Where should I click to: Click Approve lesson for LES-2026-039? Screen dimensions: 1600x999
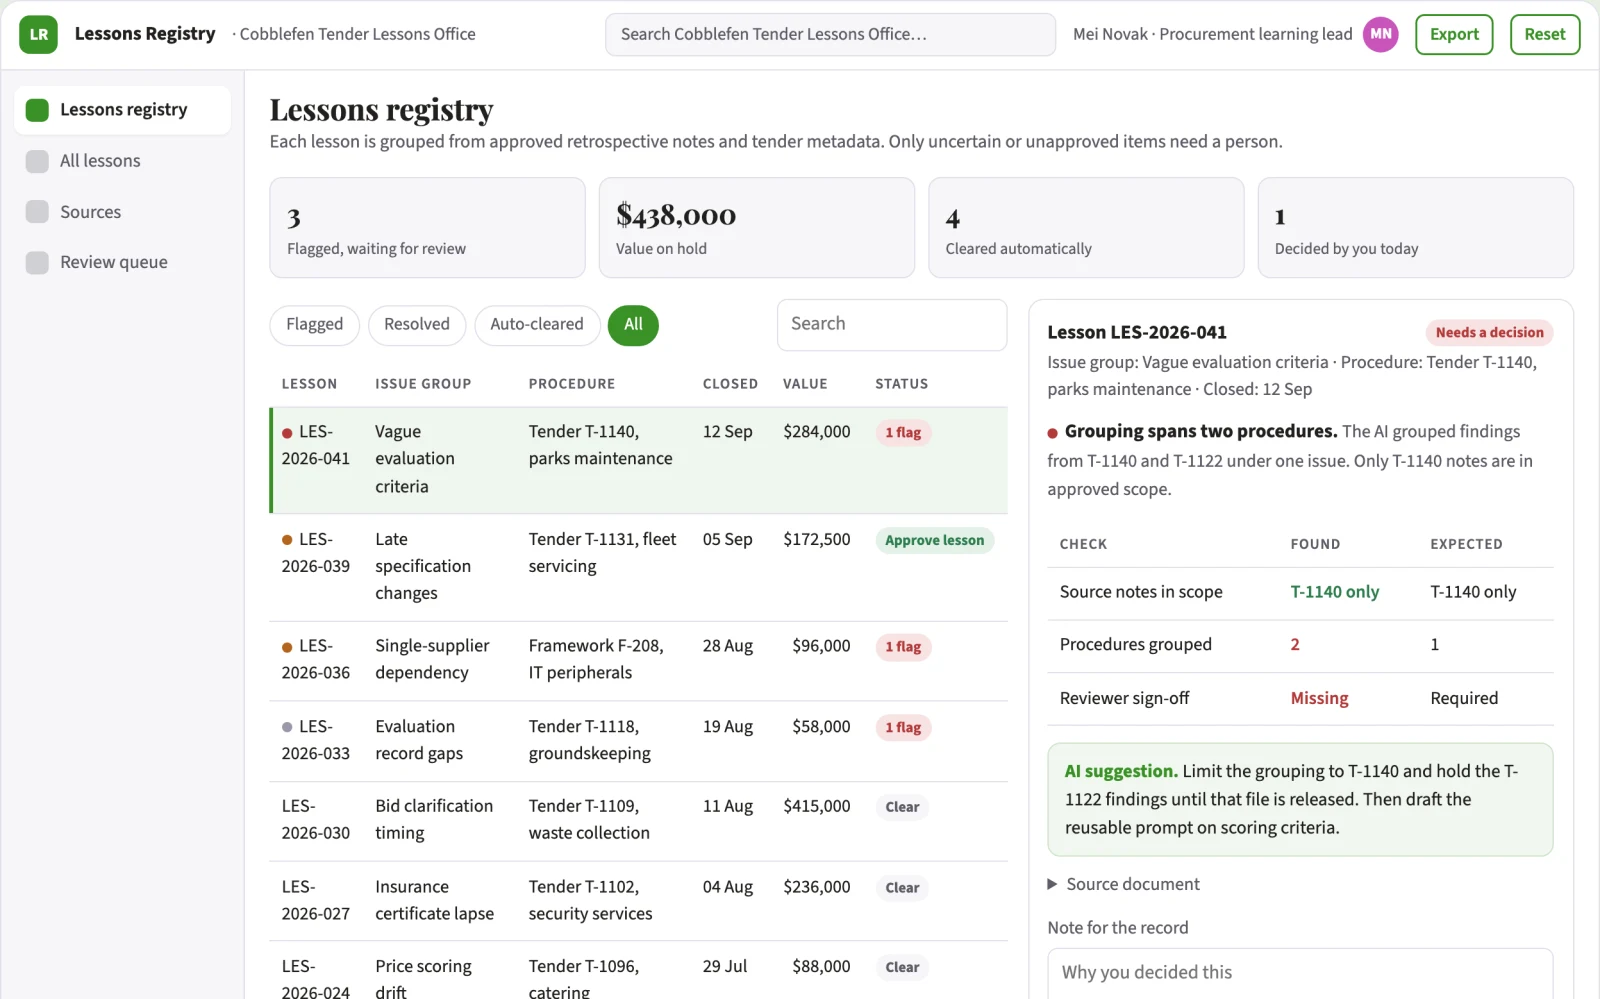934,540
